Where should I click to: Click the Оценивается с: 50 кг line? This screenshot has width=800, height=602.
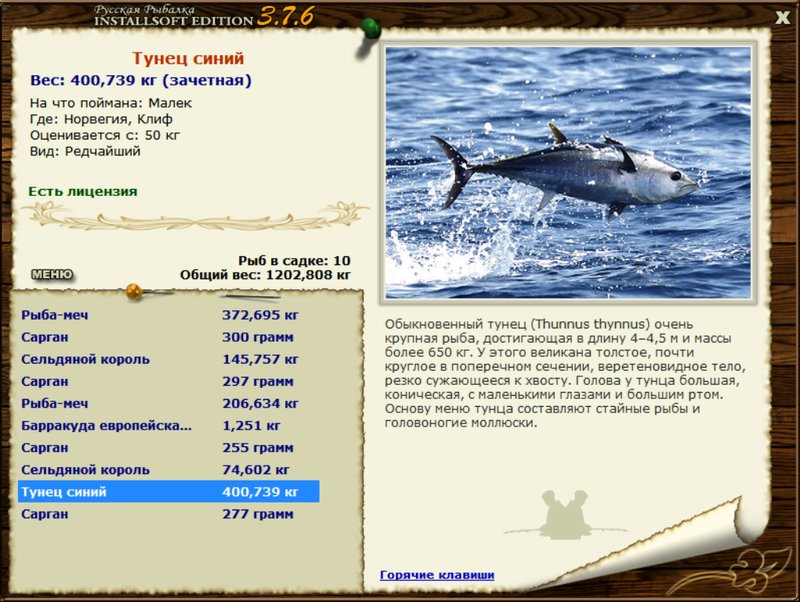coord(105,135)
